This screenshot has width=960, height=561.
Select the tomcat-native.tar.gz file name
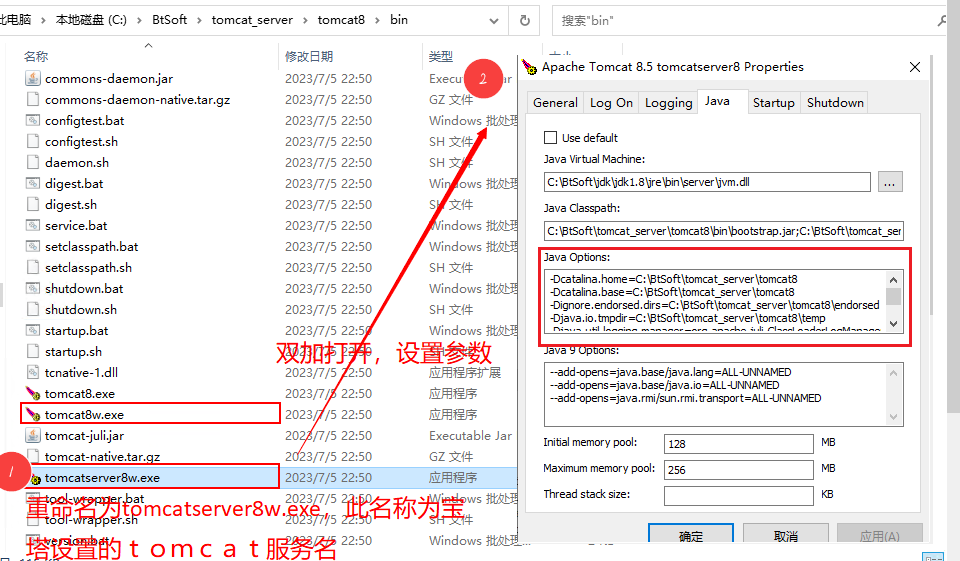pyautogui.click(x=102, y=457)
